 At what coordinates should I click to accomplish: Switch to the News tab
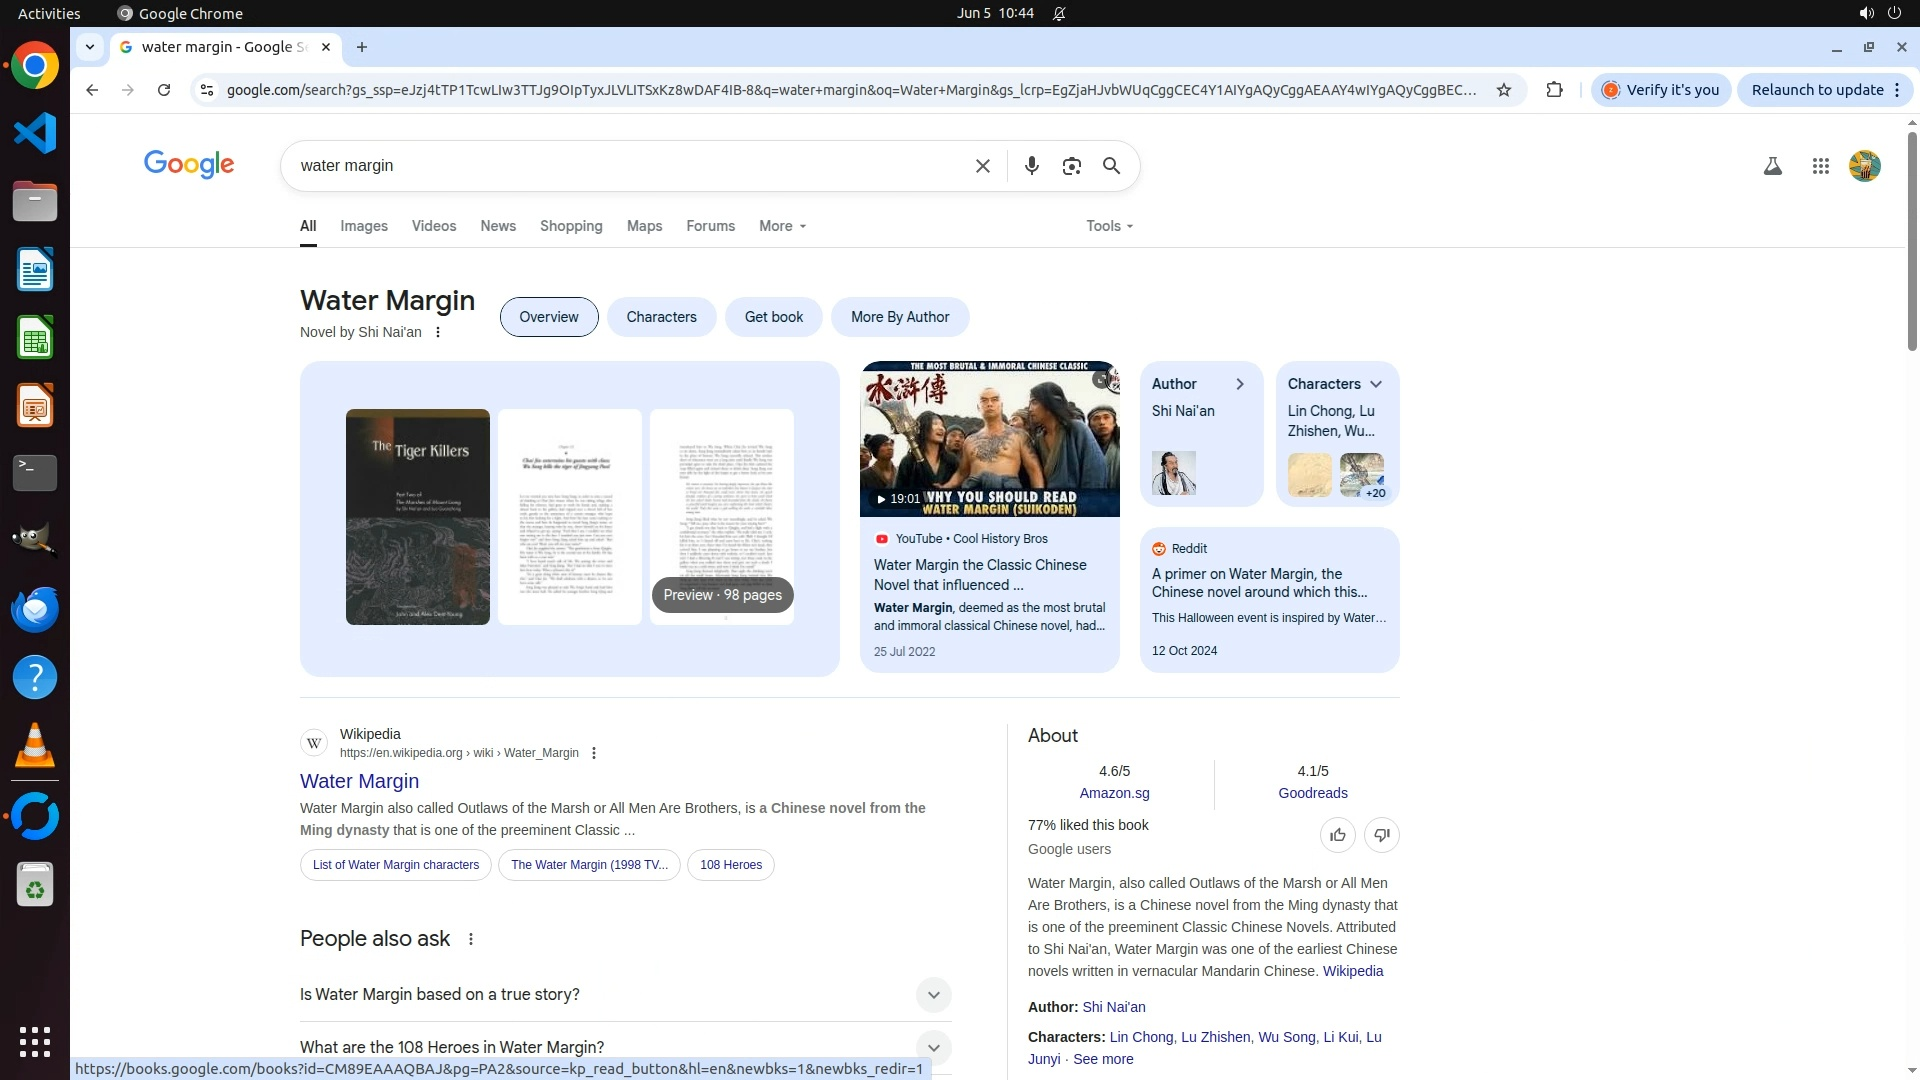pos(498,226)
